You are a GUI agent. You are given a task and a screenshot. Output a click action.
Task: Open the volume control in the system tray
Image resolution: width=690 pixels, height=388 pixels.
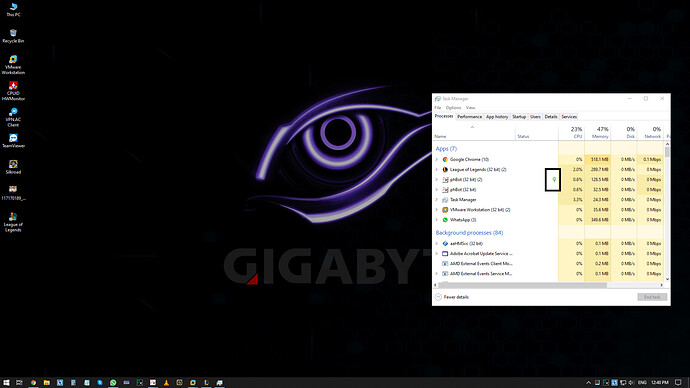tap(631, 383)
